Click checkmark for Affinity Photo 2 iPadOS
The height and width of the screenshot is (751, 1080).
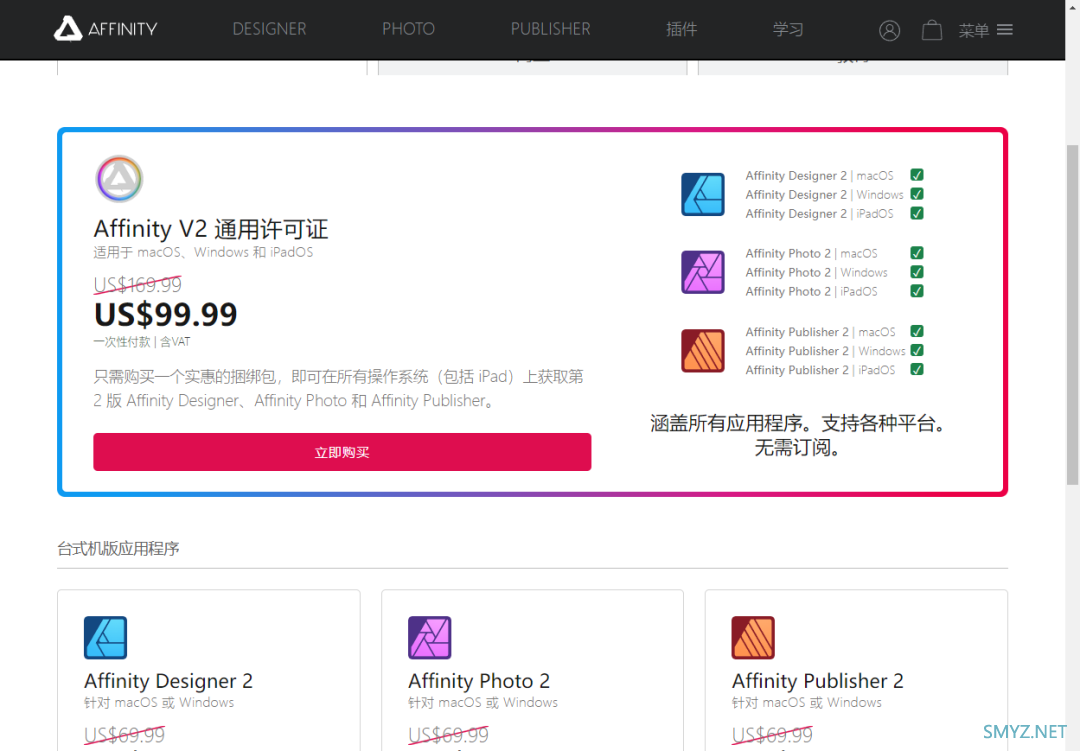(x=917, y=291)
